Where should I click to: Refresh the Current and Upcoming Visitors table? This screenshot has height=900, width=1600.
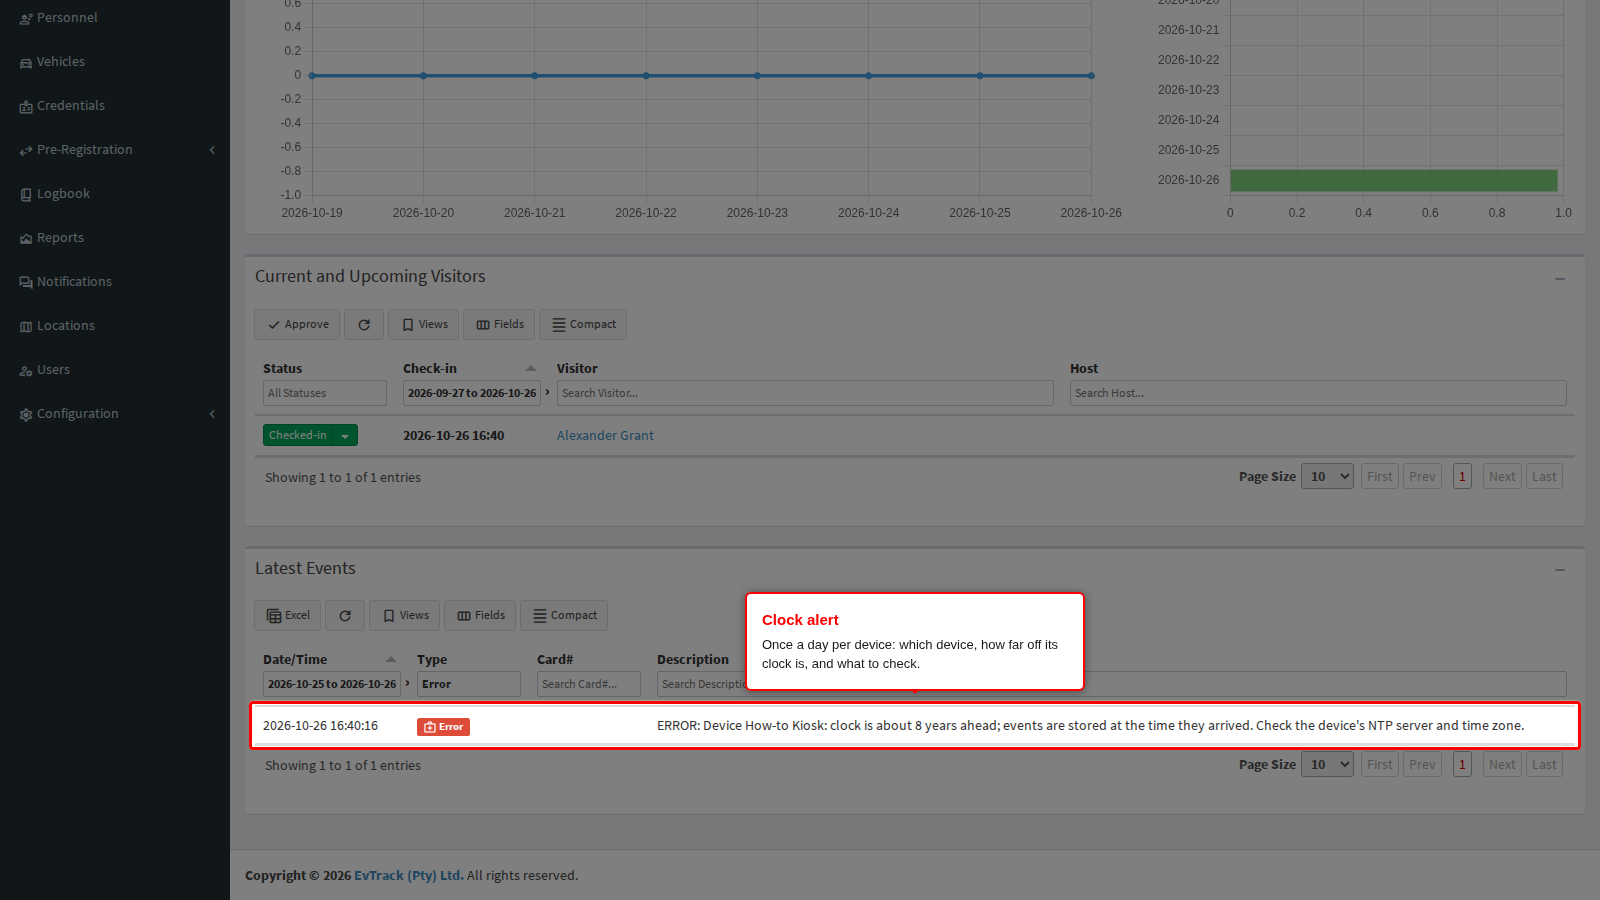[364, 325]
